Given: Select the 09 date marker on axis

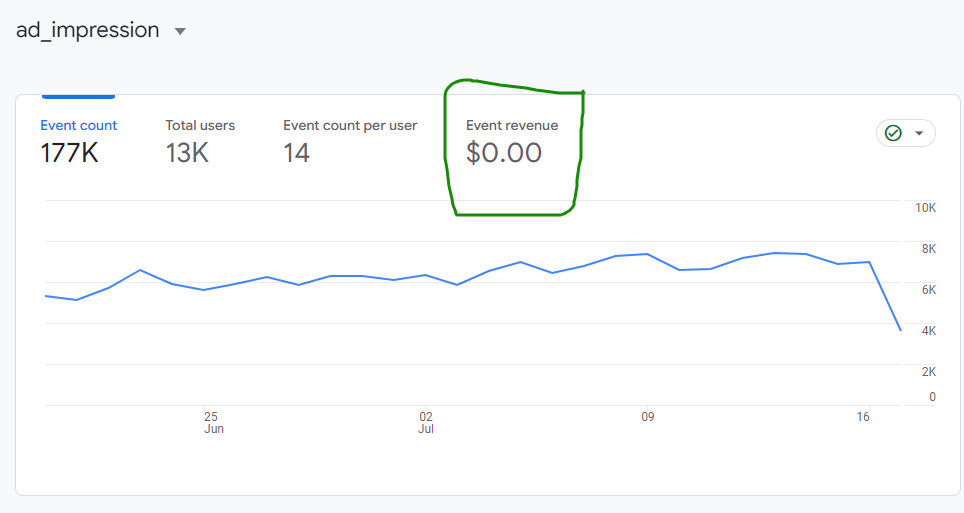Looking at the screenshot, I should (647, 416).
